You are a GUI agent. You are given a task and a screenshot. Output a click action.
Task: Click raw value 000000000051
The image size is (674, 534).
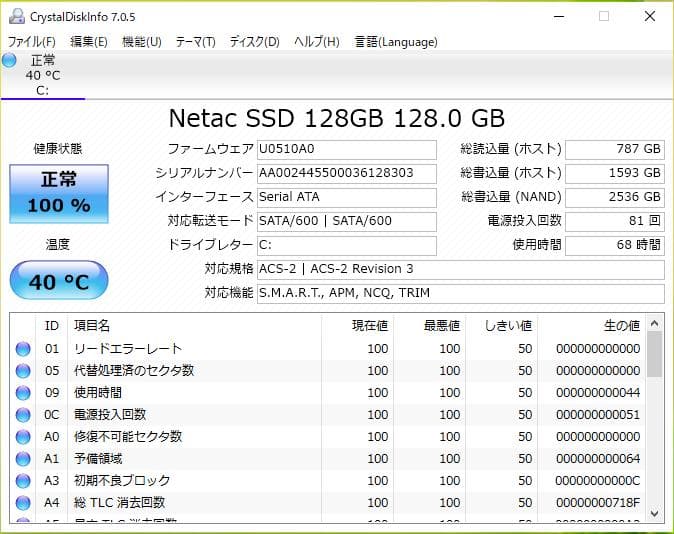tap(598, 415)
